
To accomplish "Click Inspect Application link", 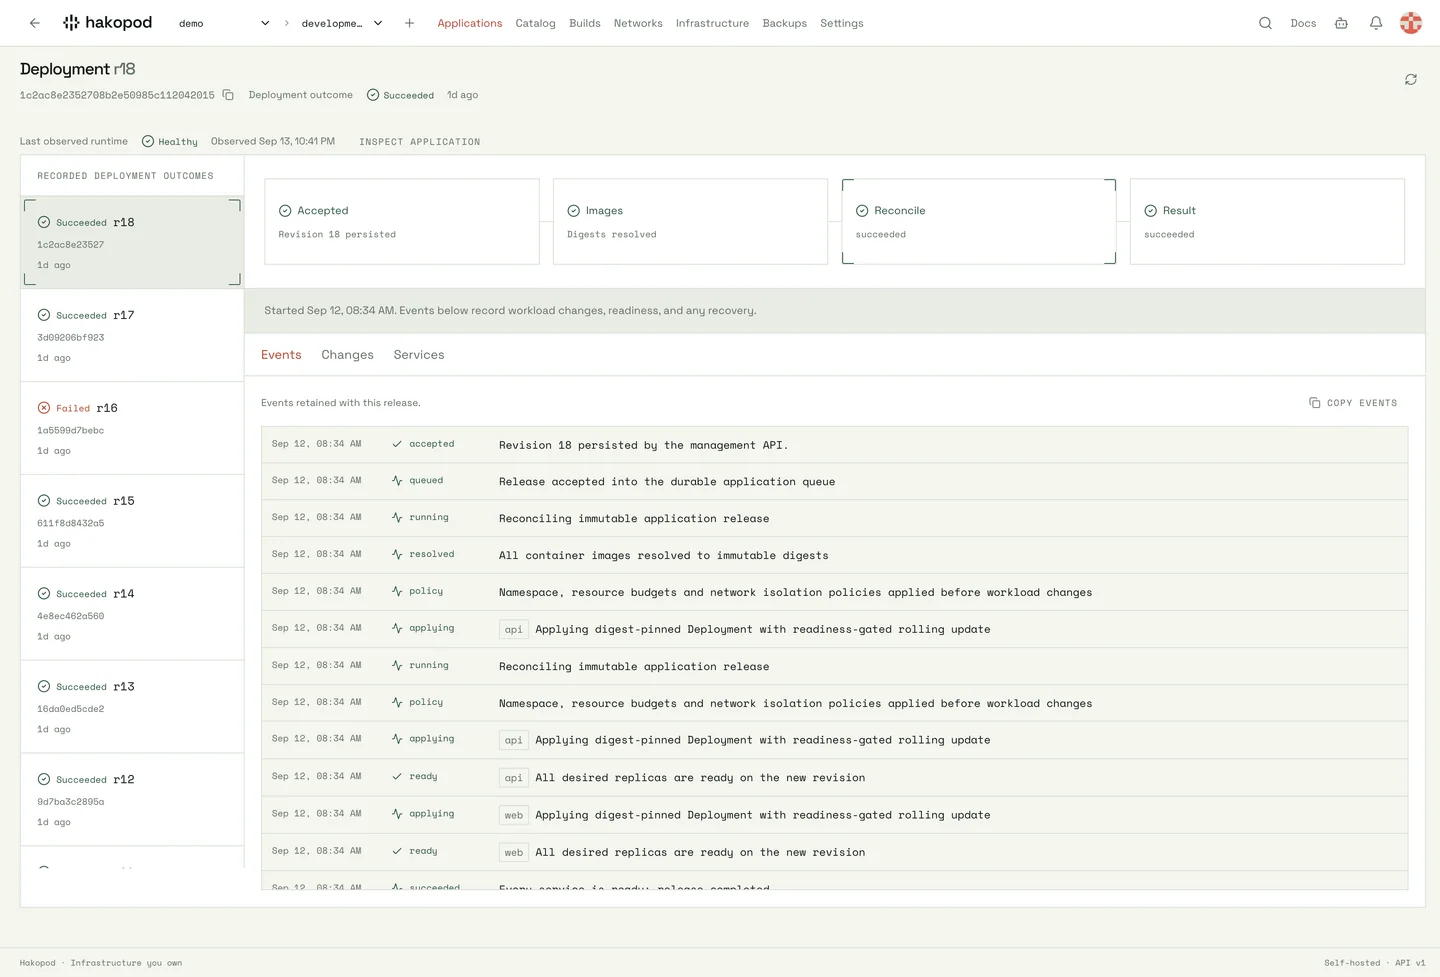I will pyautogui.click(x=420, y=142).
